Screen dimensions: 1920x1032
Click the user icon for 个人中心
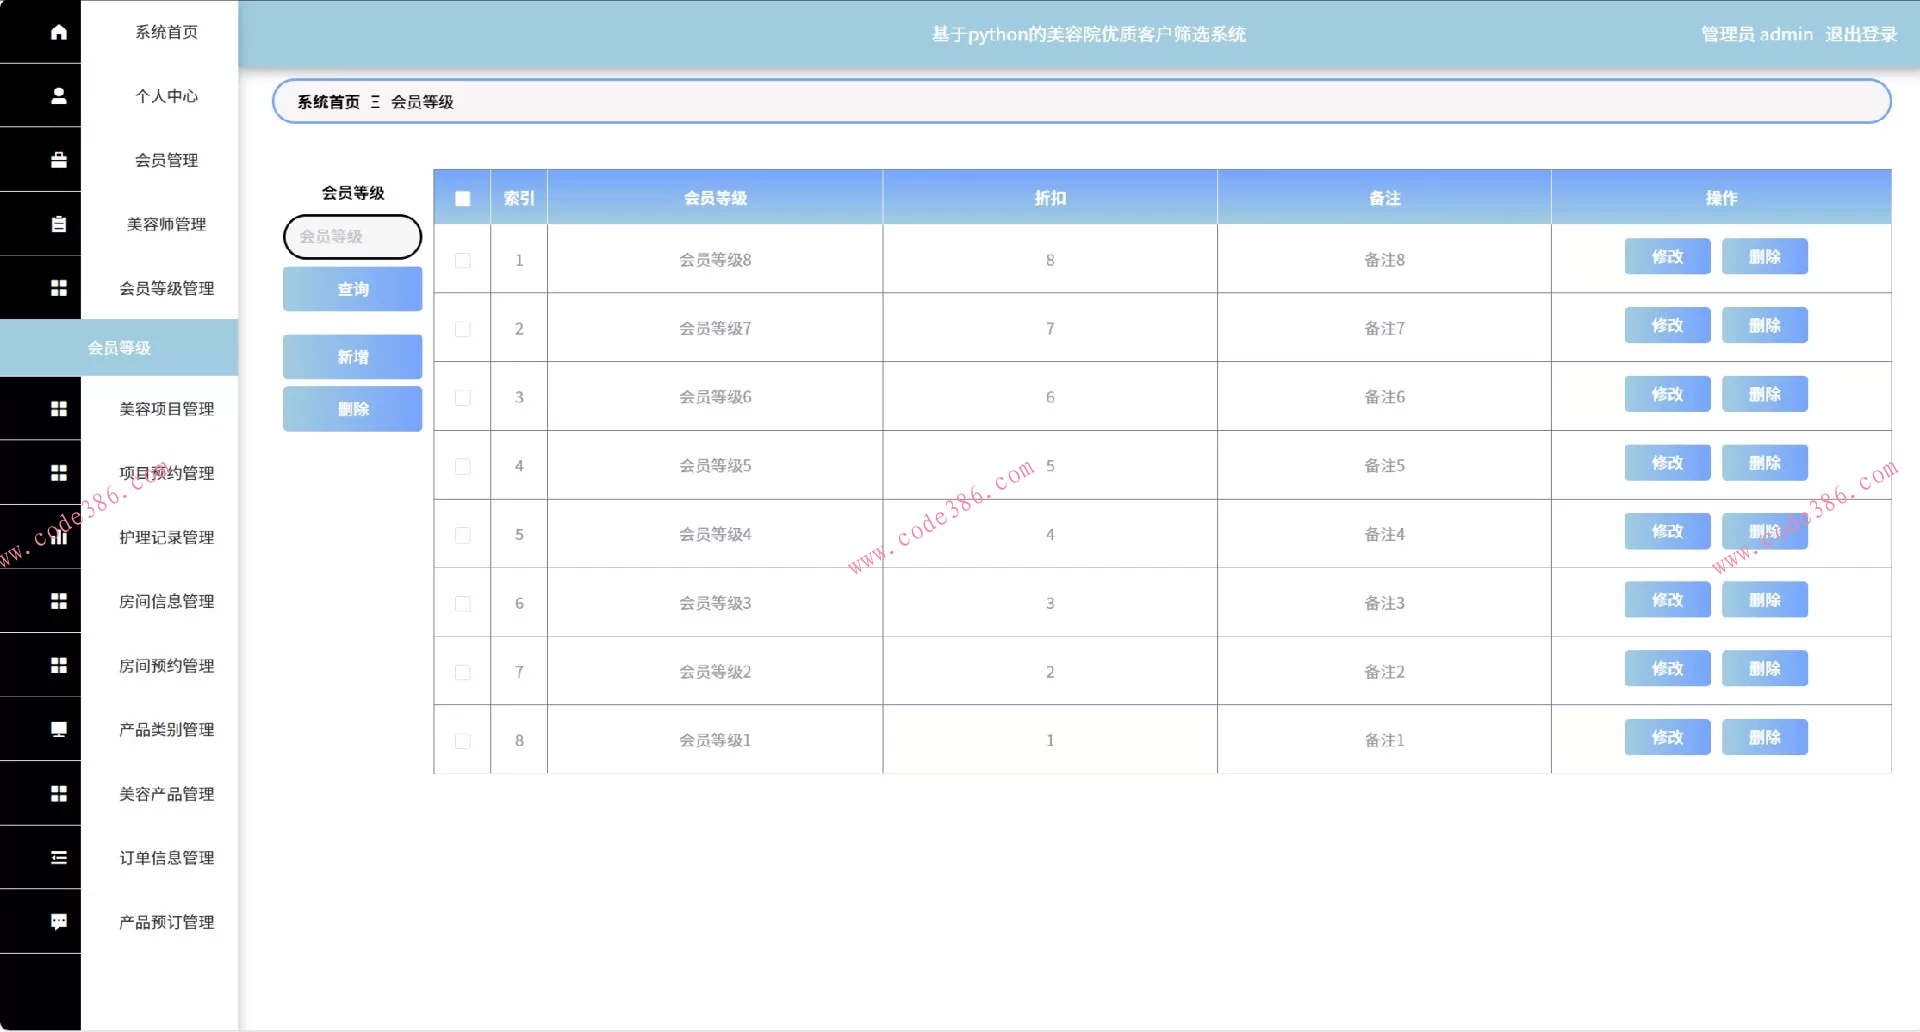coord(59,96)
